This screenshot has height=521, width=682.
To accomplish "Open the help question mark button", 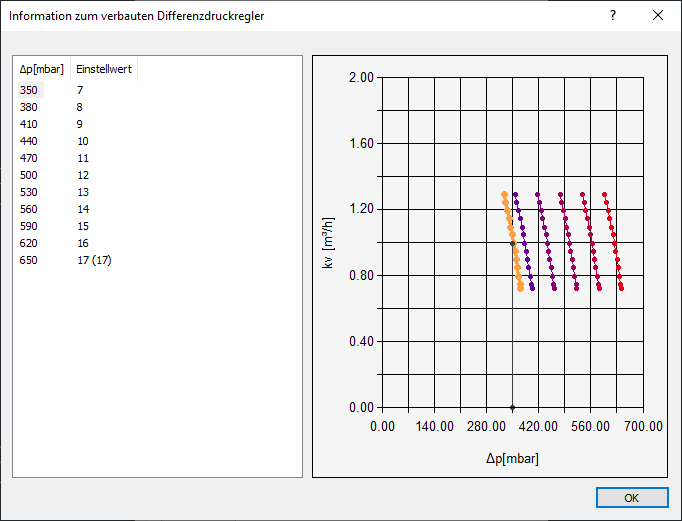I will tap(613, 16).
